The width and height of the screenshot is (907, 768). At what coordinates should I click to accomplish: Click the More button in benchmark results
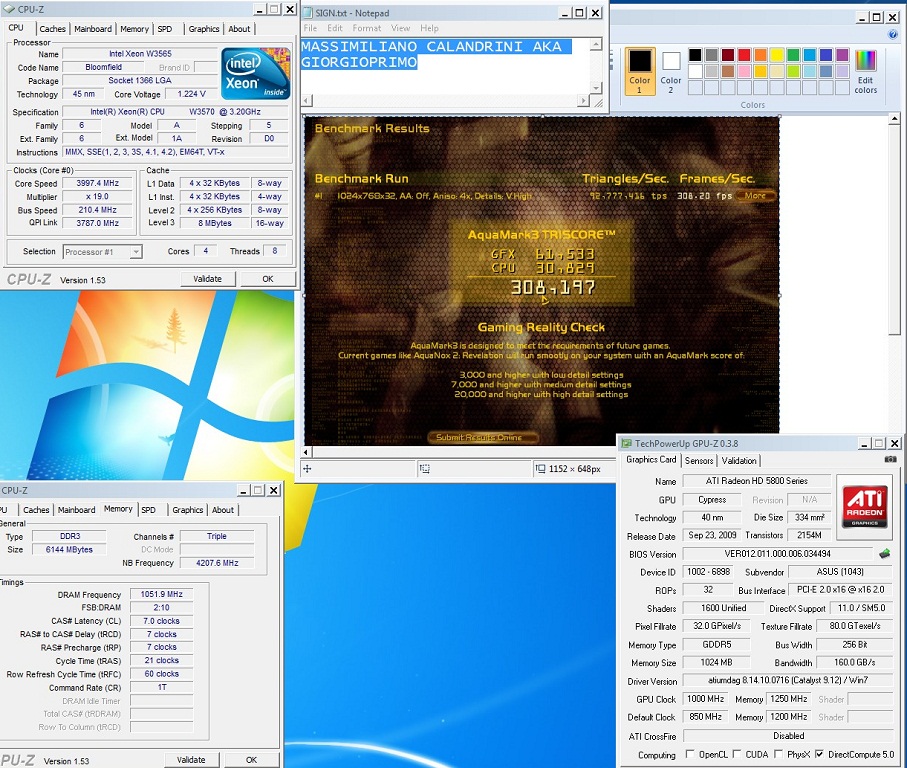[x=755, y=195]
